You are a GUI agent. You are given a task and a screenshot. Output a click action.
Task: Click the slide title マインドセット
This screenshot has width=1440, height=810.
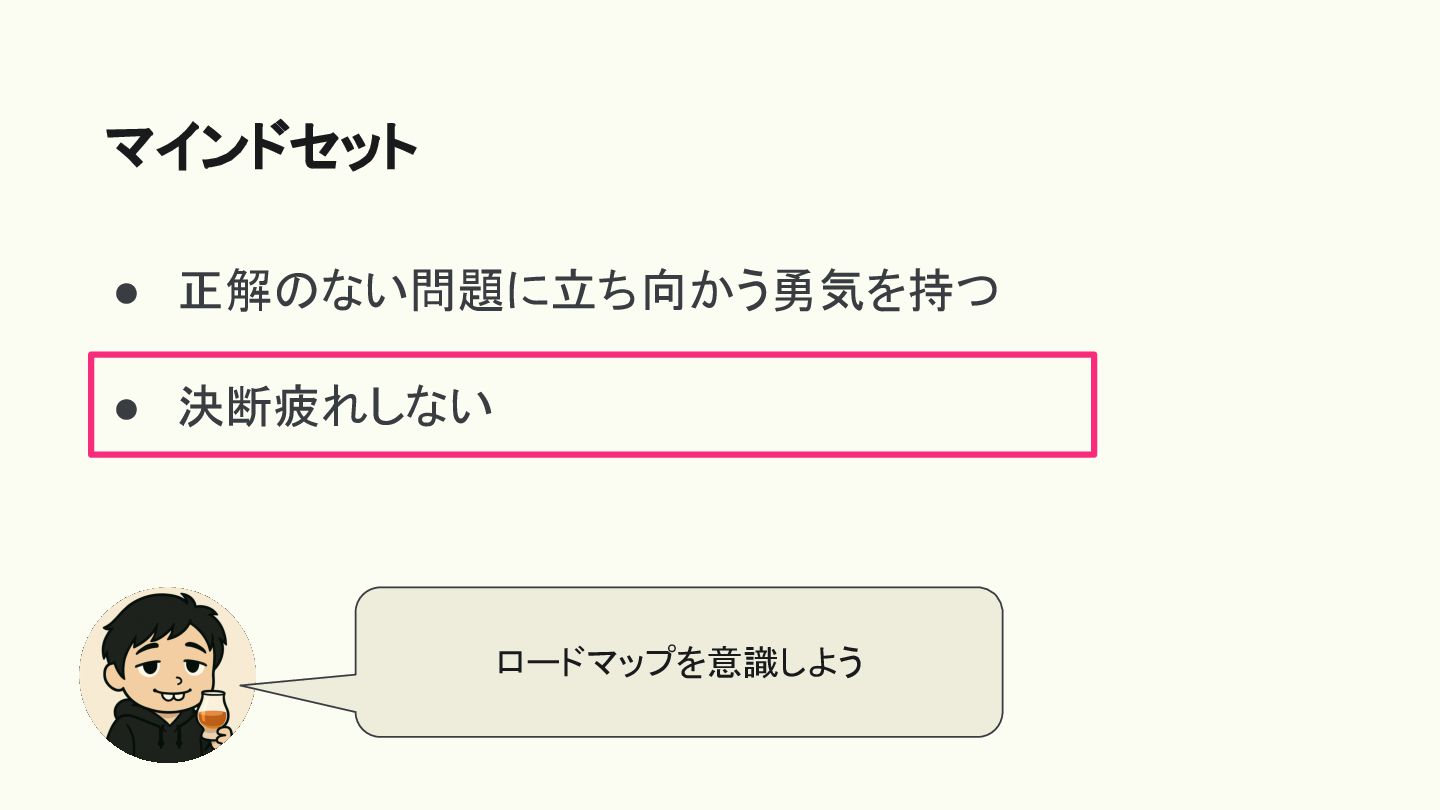[x=260, y=149]
